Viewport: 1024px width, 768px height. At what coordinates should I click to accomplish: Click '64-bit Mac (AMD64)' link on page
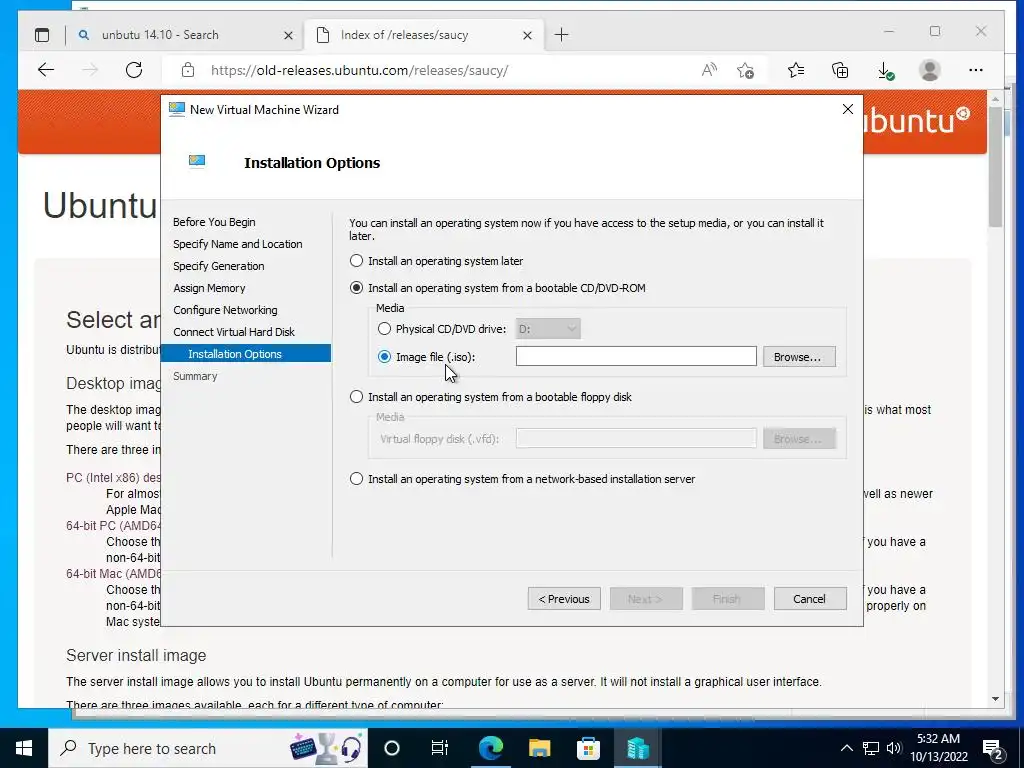(x=113, y=574)
